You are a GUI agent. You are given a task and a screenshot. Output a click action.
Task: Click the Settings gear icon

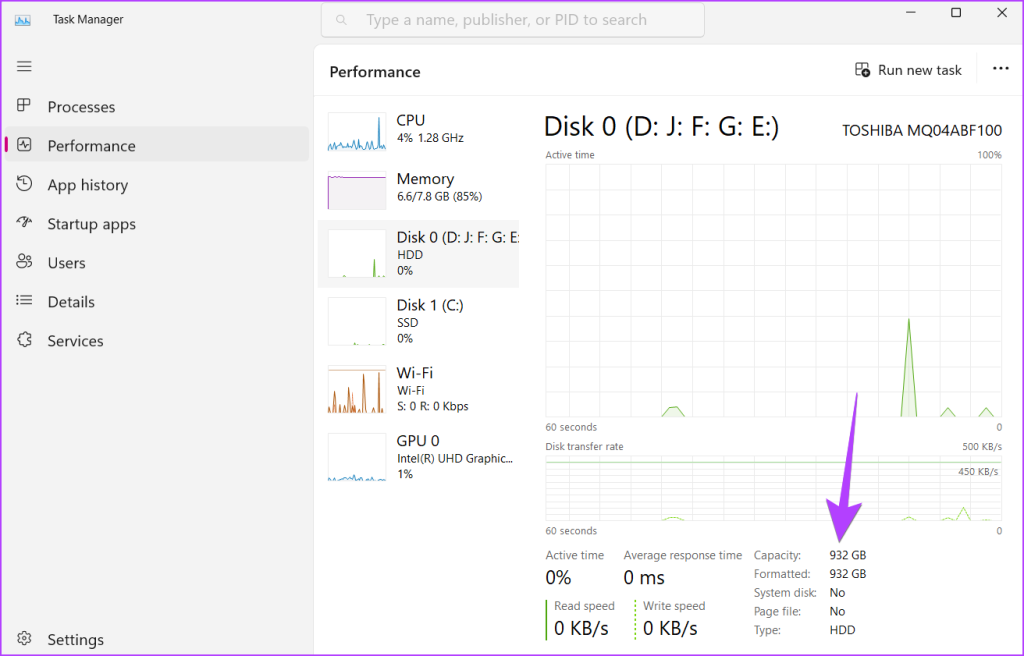pos(25,639)
